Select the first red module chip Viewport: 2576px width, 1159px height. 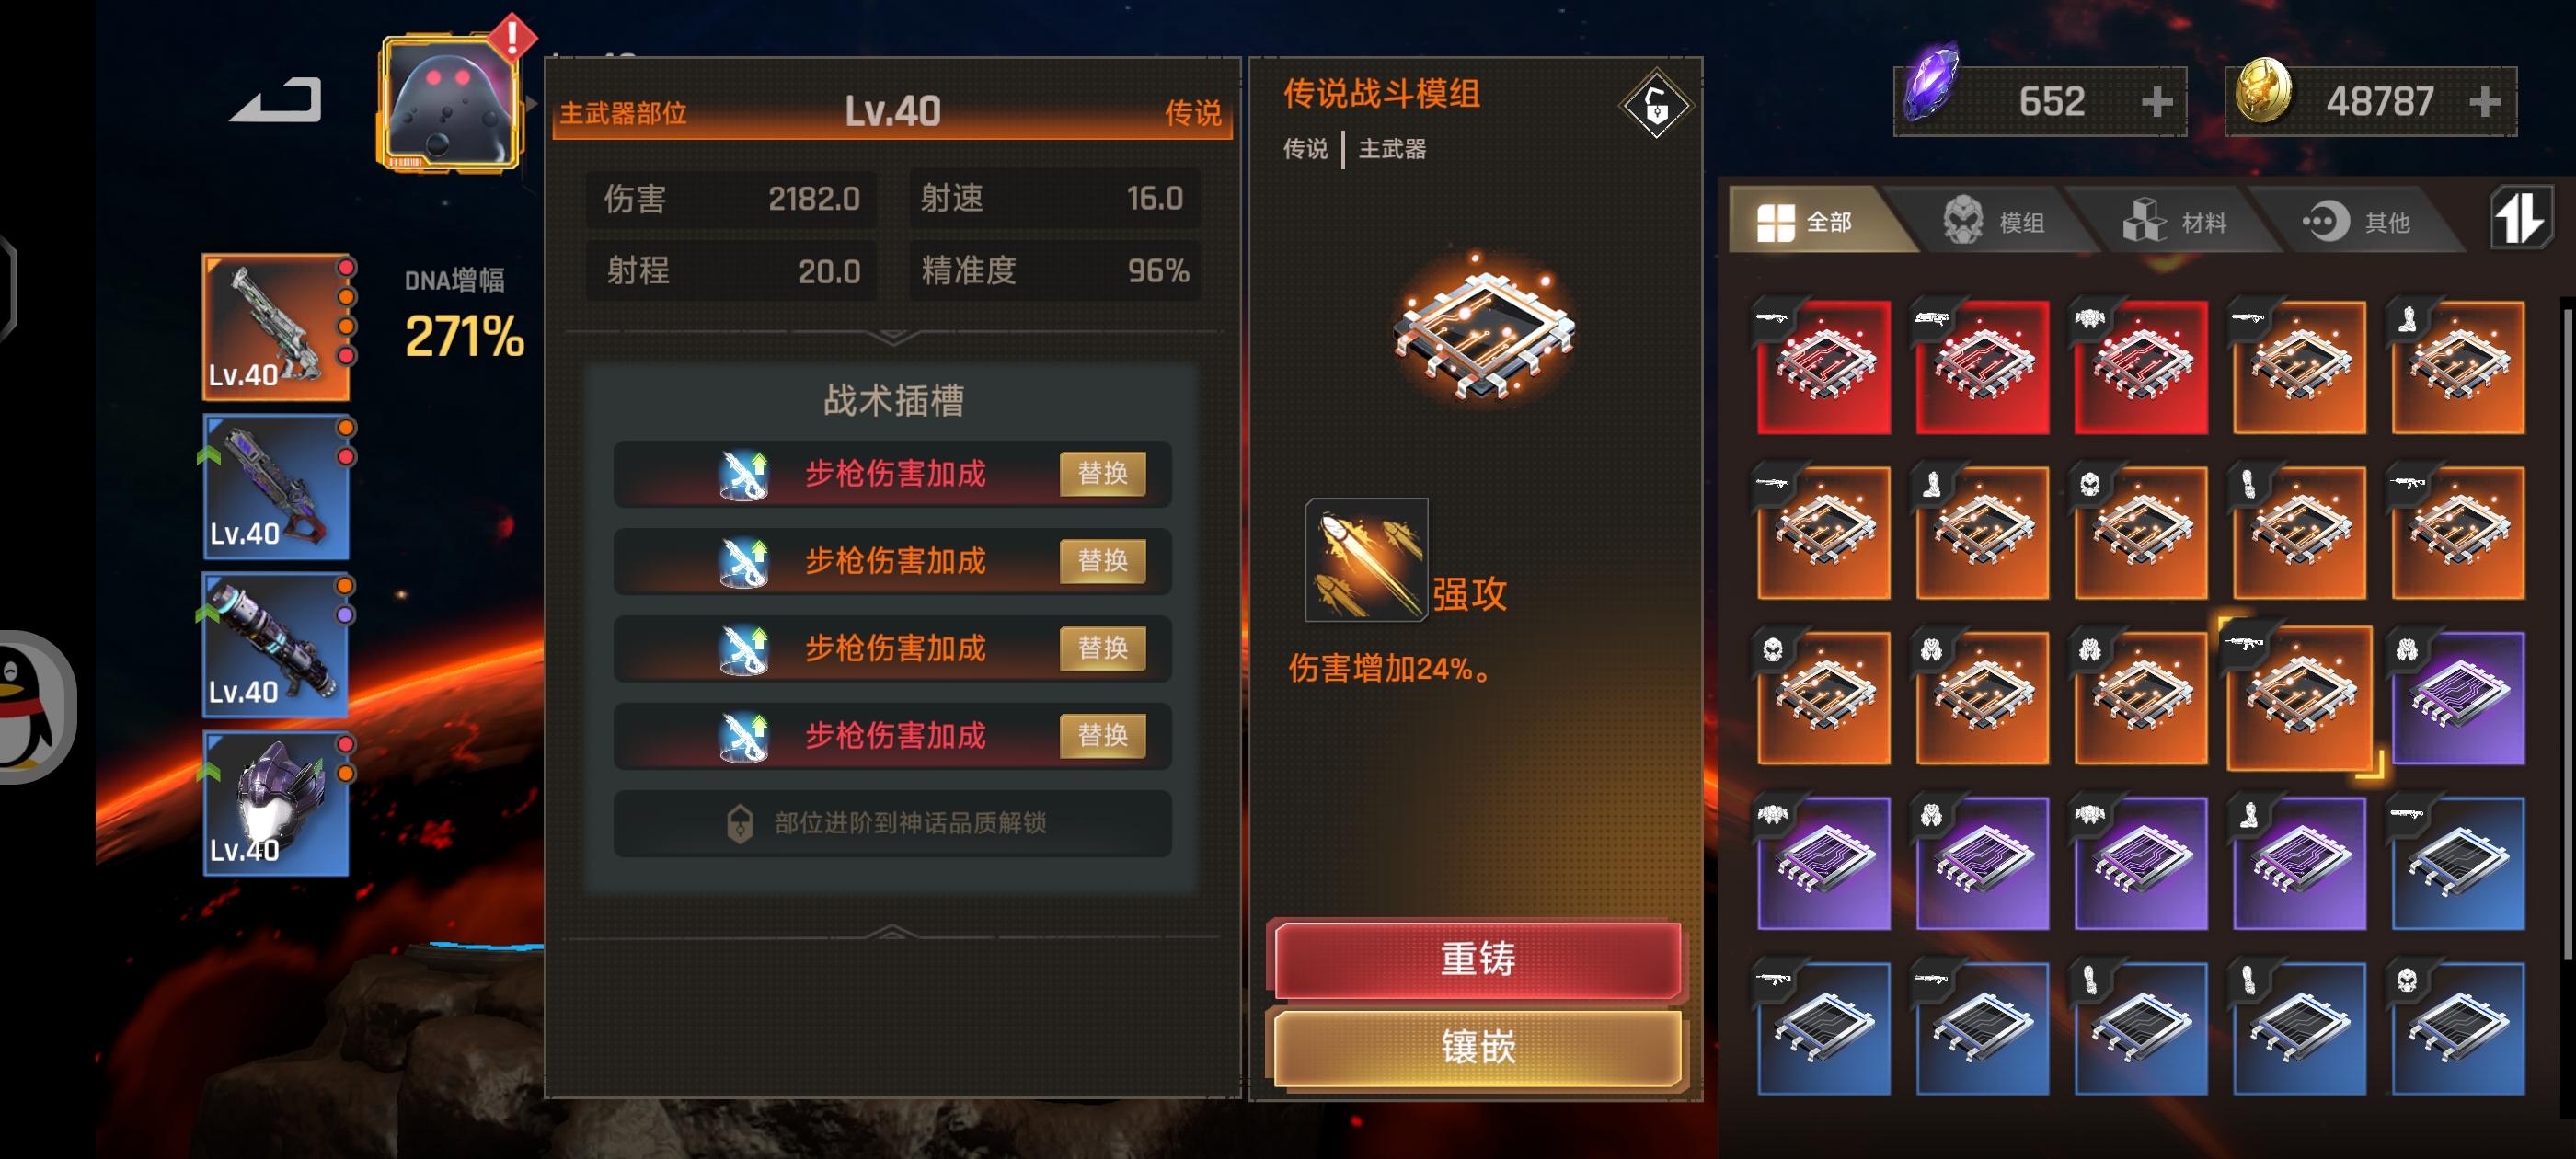[1823, 367]
